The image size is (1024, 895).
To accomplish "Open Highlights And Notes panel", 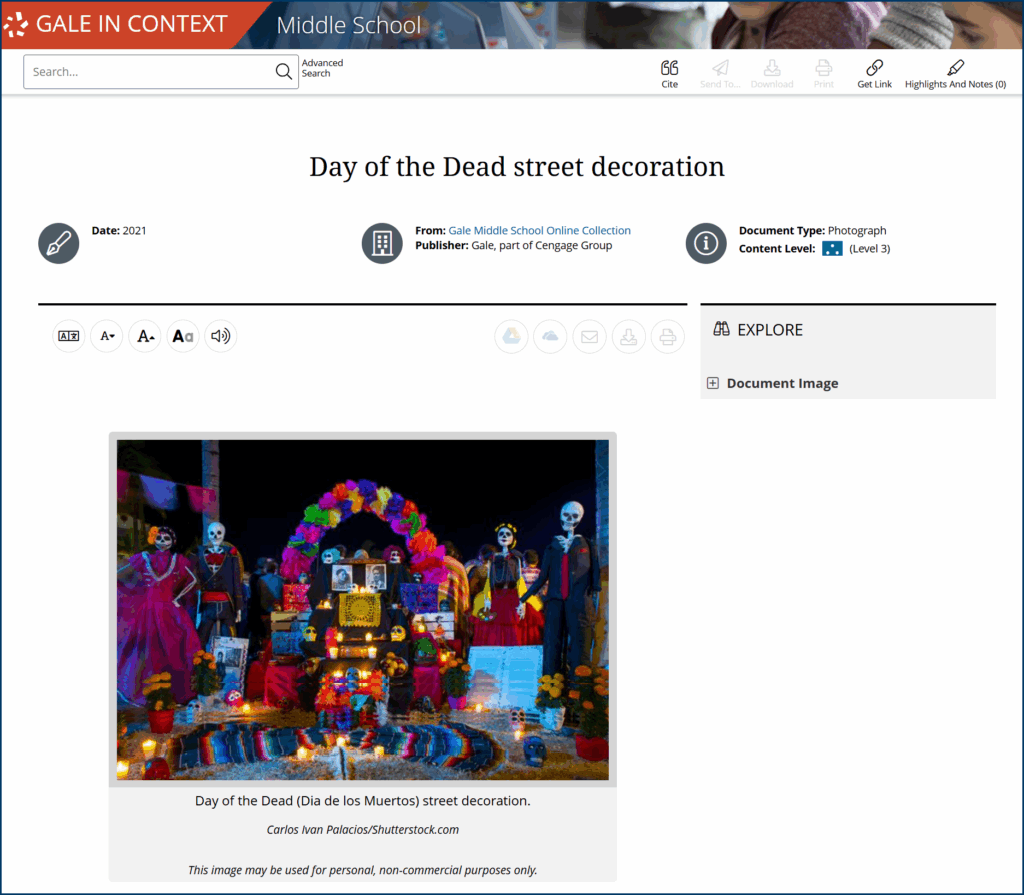I will point(955,68).
